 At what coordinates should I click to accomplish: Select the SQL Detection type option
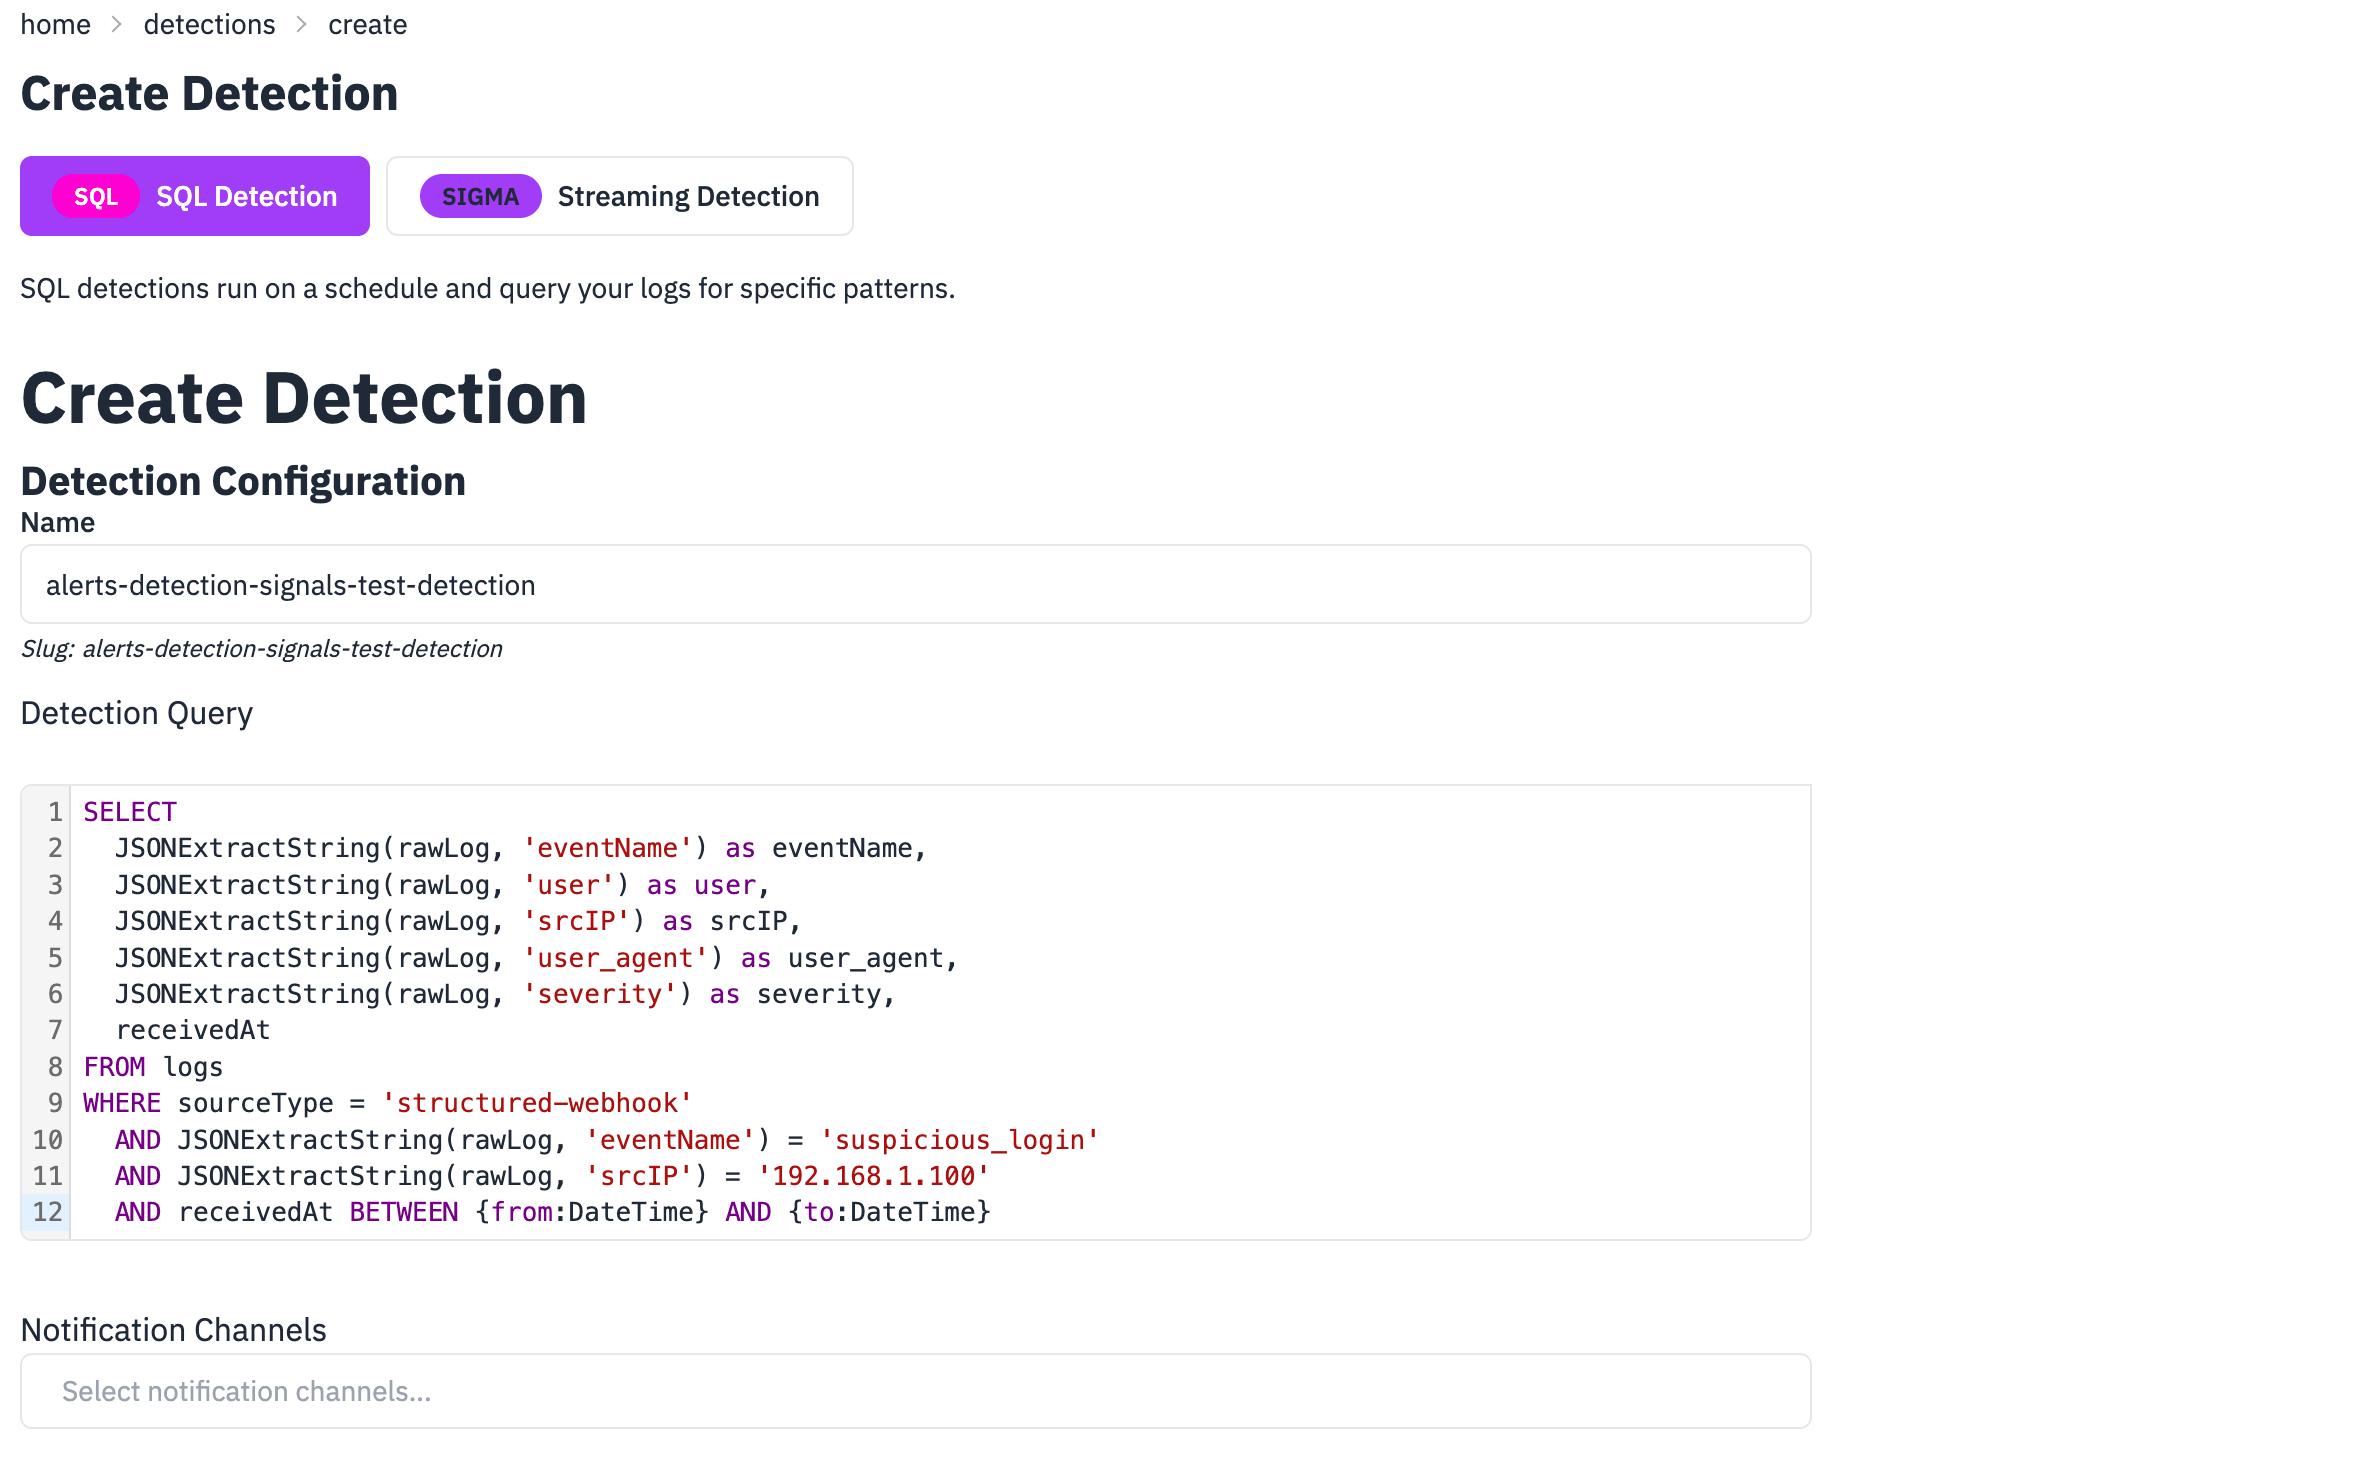click(x=194, y=196)
